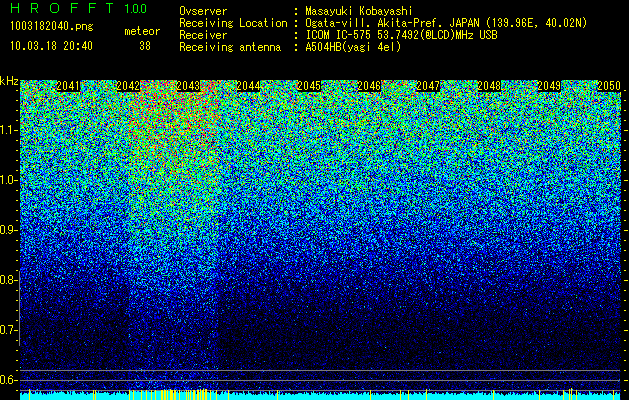The width and height of the screenshot is (629, 400).
Task: Click the 2045 time marker
Action: click(309, 86)
